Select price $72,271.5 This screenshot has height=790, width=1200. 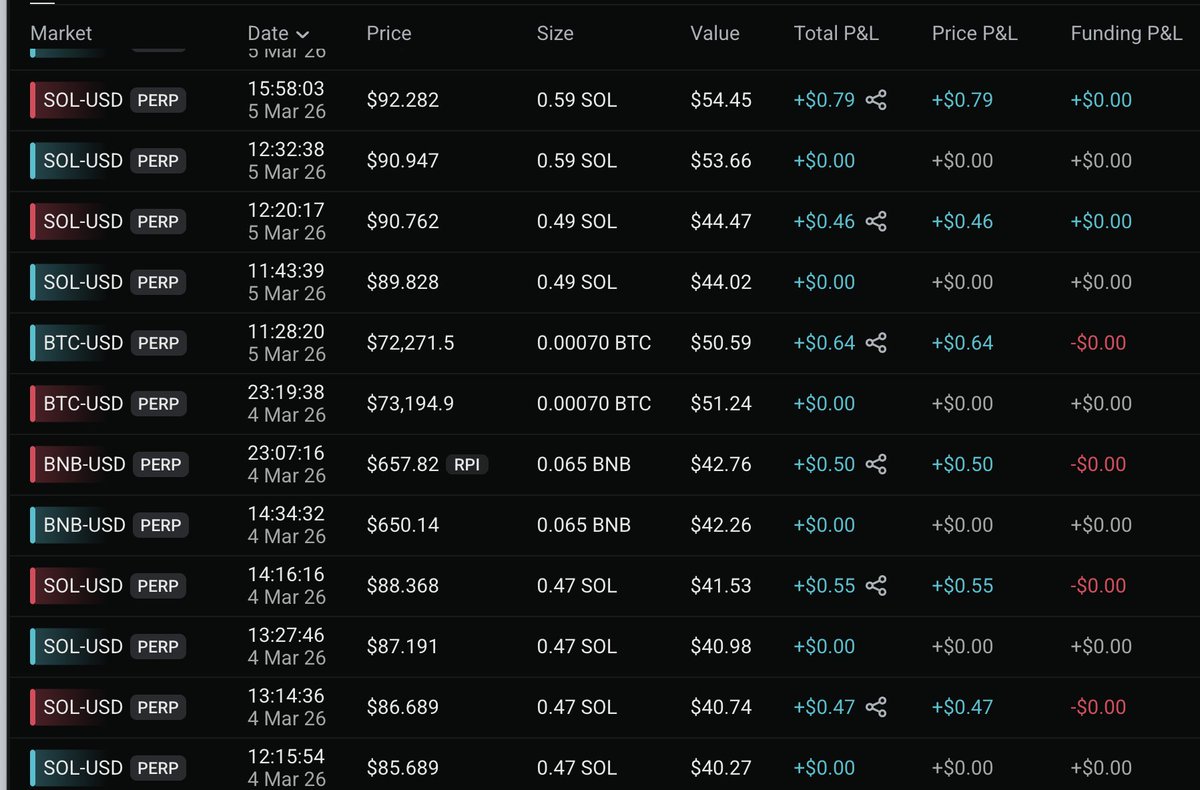[x=411, y=343]
